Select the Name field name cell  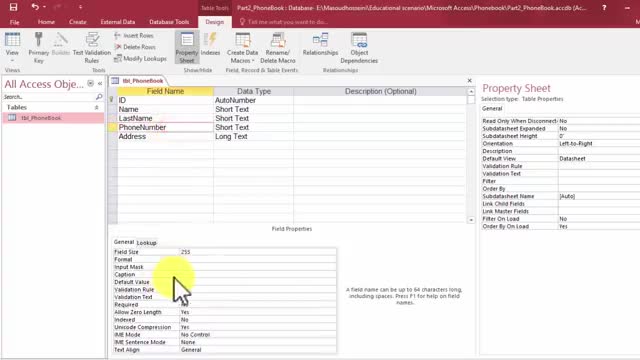coord(165,109)
